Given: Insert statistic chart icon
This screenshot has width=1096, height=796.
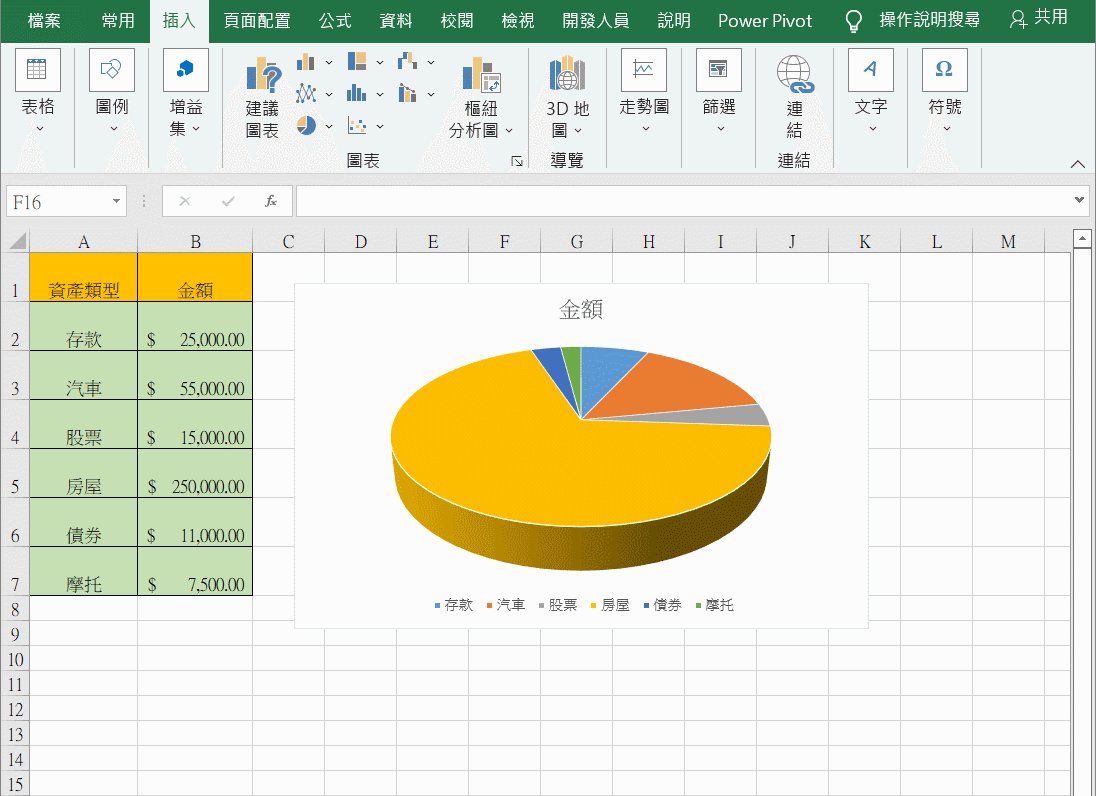Looking at the screenshot, I should [x=356, y=93].
